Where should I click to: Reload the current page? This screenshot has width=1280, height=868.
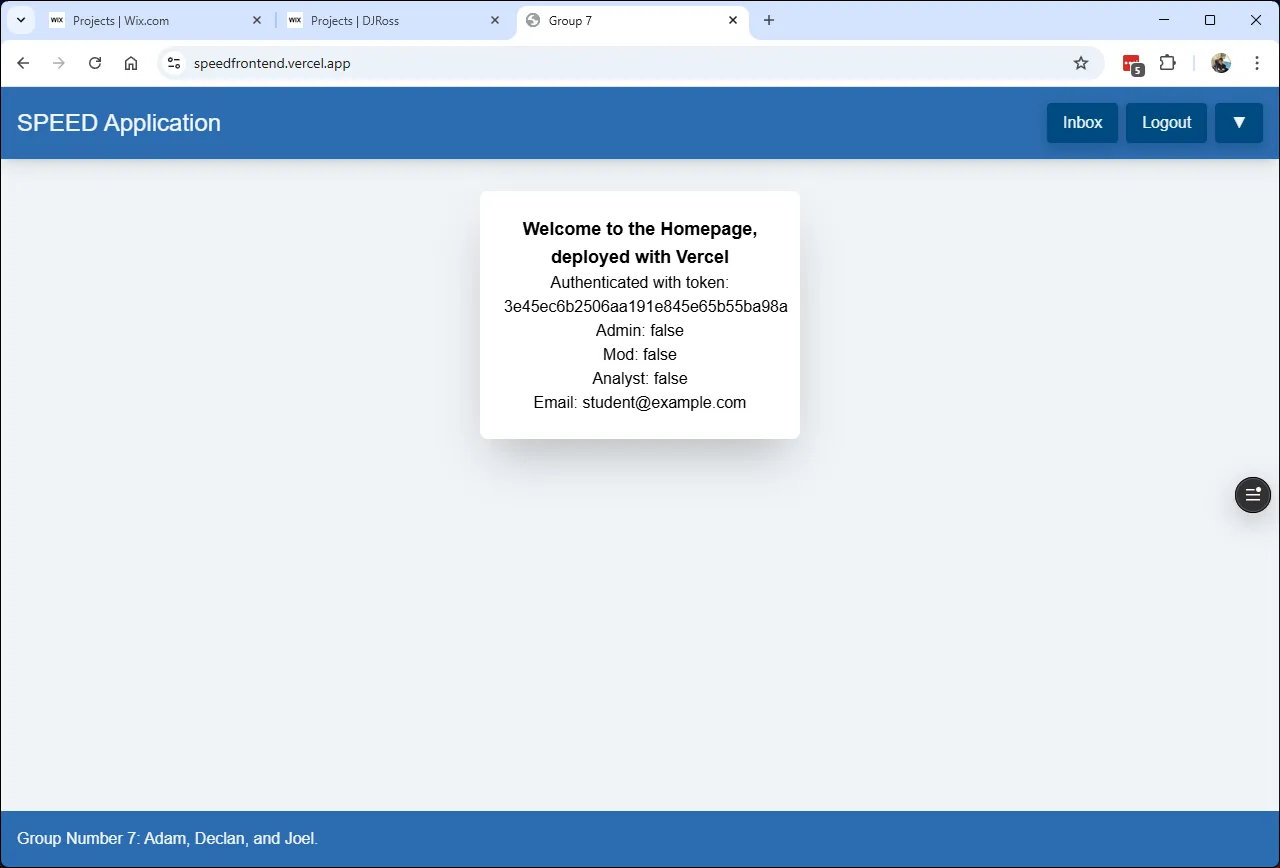point(95,63)
